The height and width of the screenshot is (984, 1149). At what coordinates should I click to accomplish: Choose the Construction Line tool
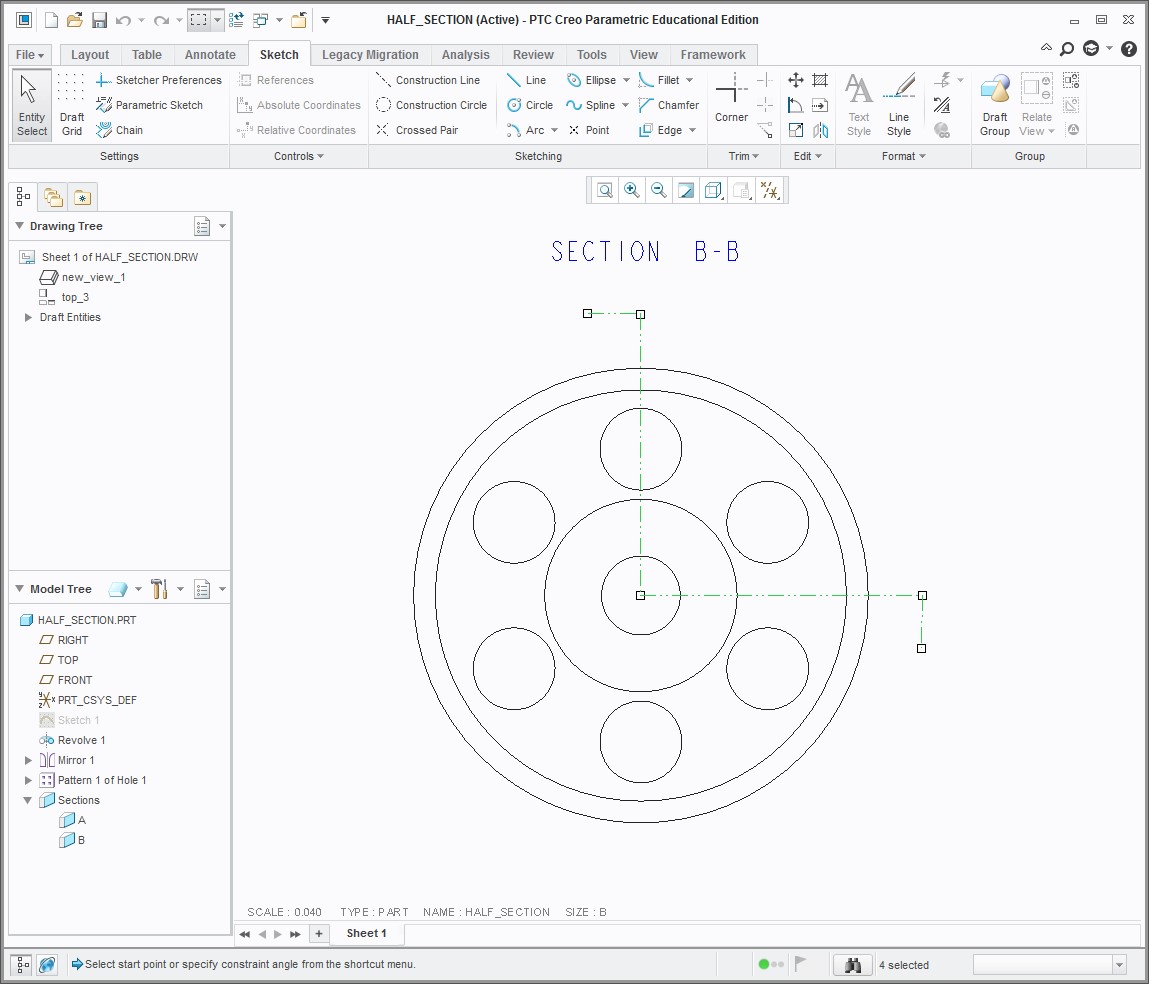tap(428, 80)
